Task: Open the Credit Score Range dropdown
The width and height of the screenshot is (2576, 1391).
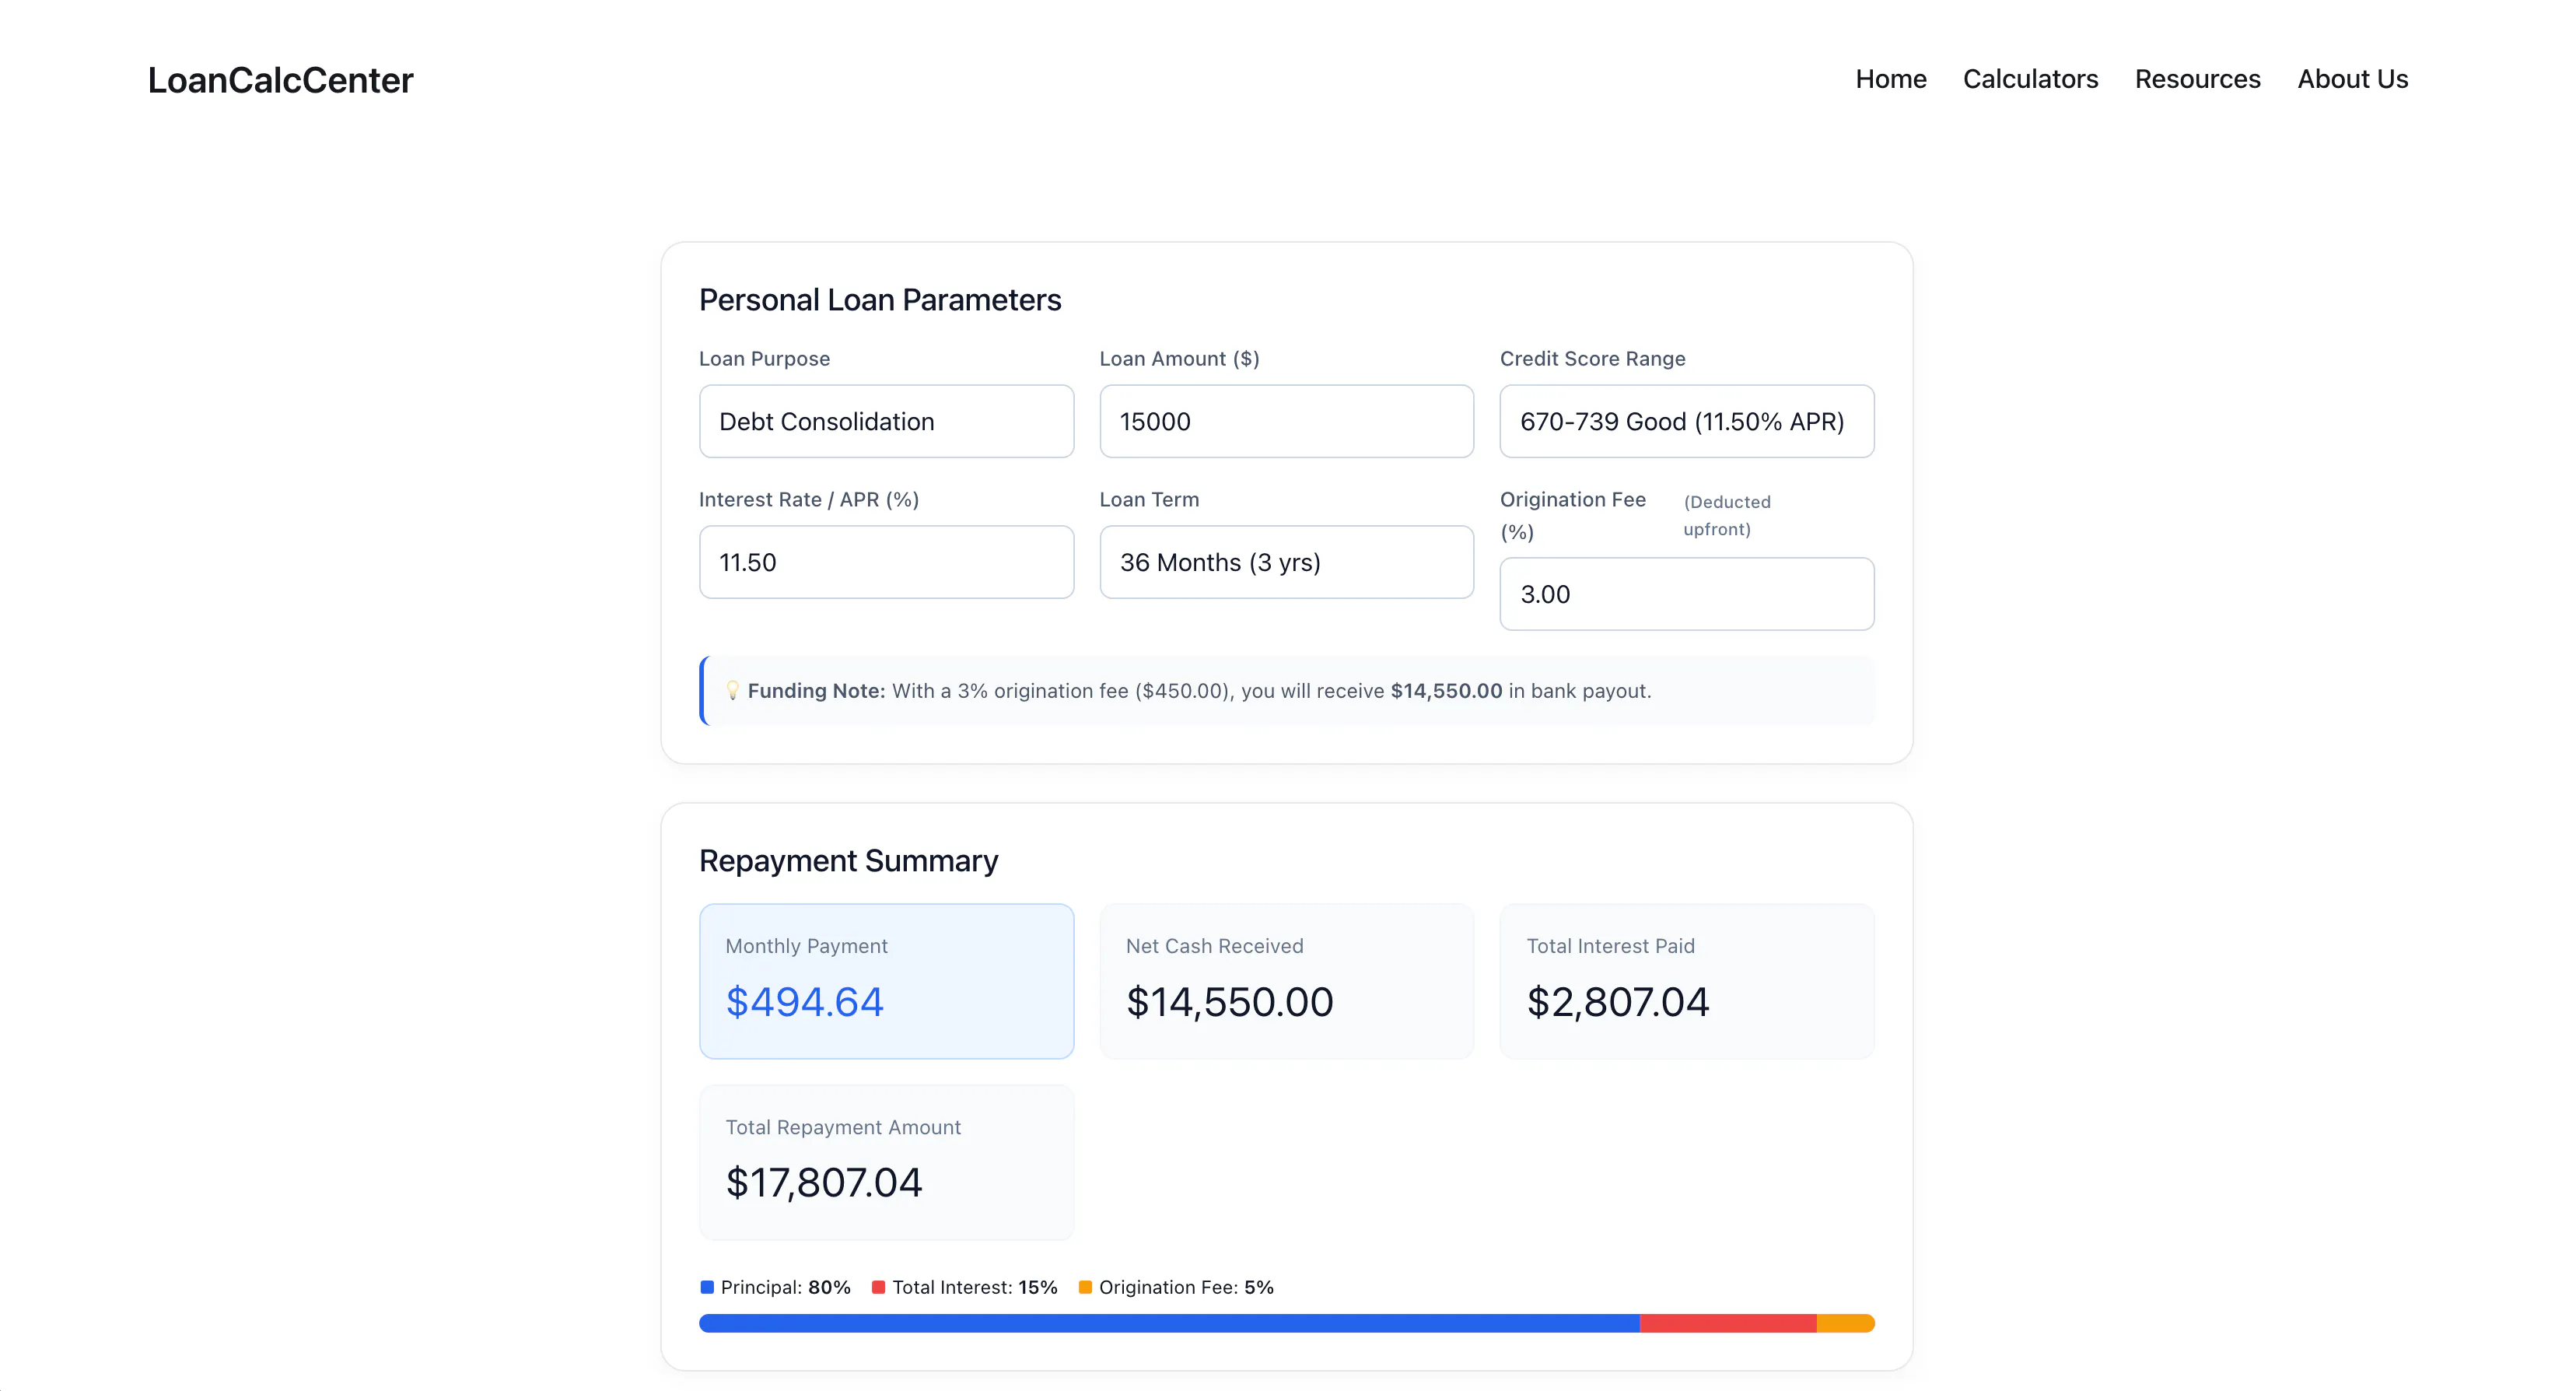Action: (1686, 421)
